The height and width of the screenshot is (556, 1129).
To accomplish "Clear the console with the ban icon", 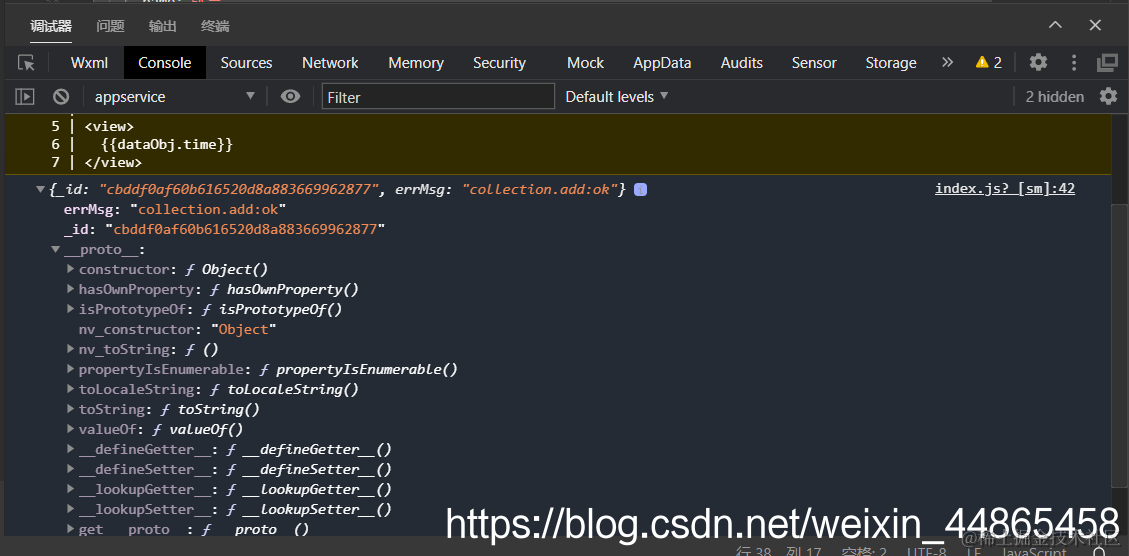I will [x=61, y=97].
